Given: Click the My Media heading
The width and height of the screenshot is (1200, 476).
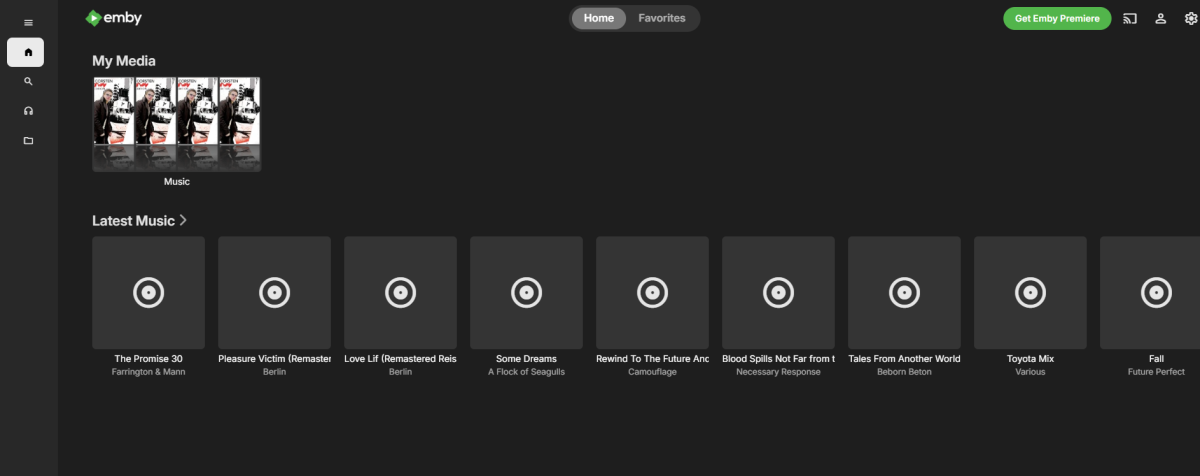Looking at the screenshot, I should 124,61.
